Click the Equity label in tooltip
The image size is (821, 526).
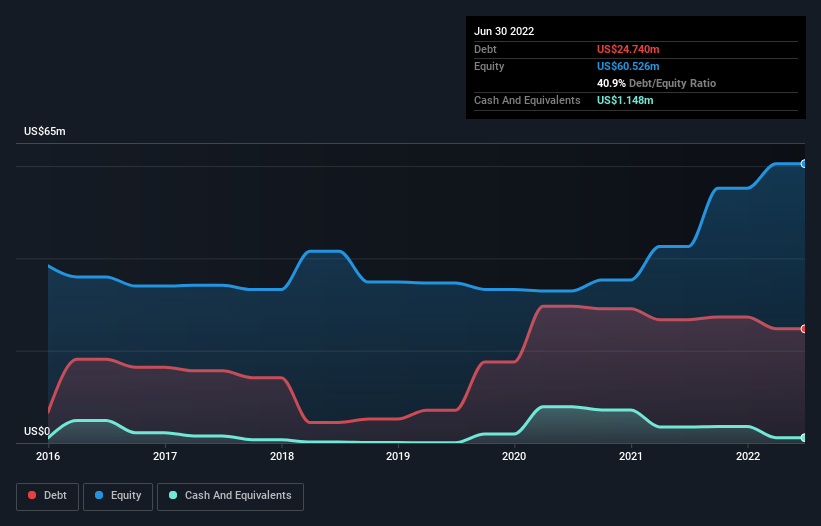[489, 66]
